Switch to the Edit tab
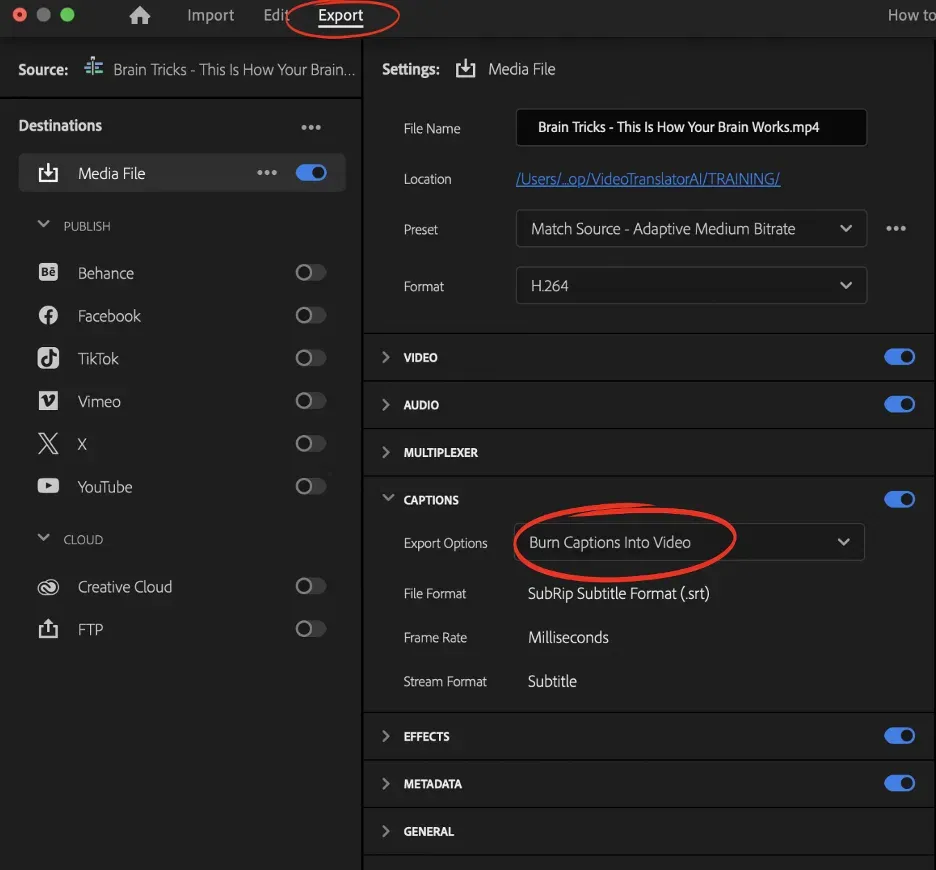 [276, 15]
